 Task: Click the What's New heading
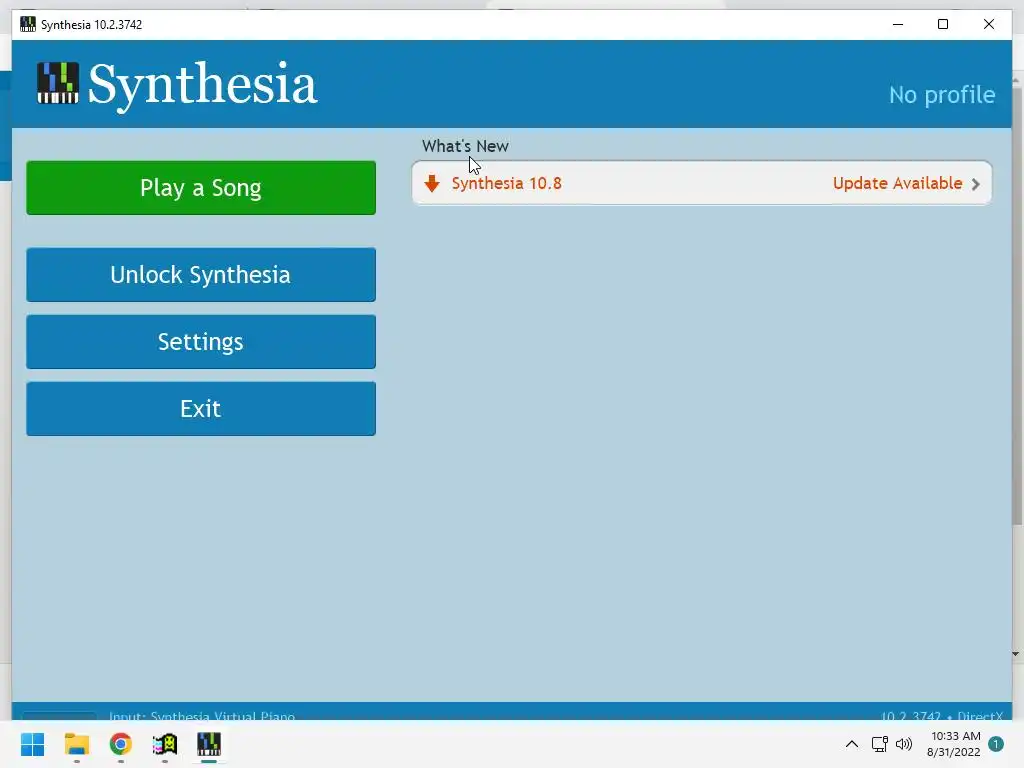click(465, 146)
